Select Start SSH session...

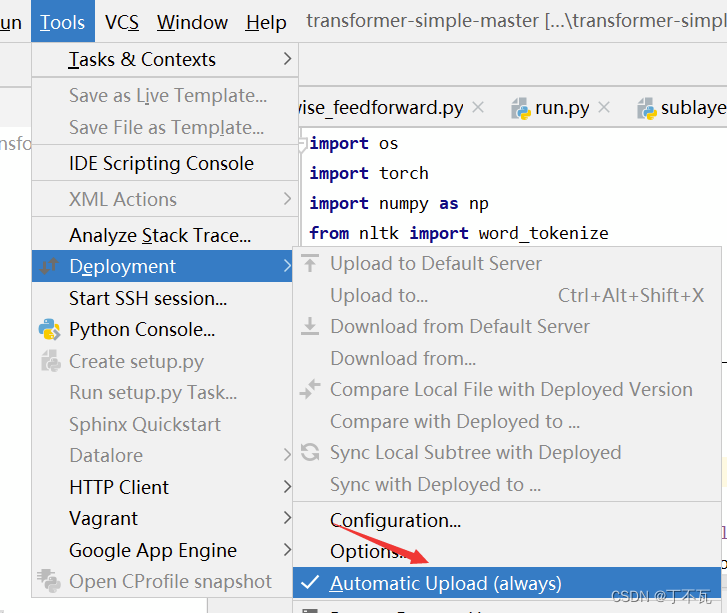(x=148, y=298)
